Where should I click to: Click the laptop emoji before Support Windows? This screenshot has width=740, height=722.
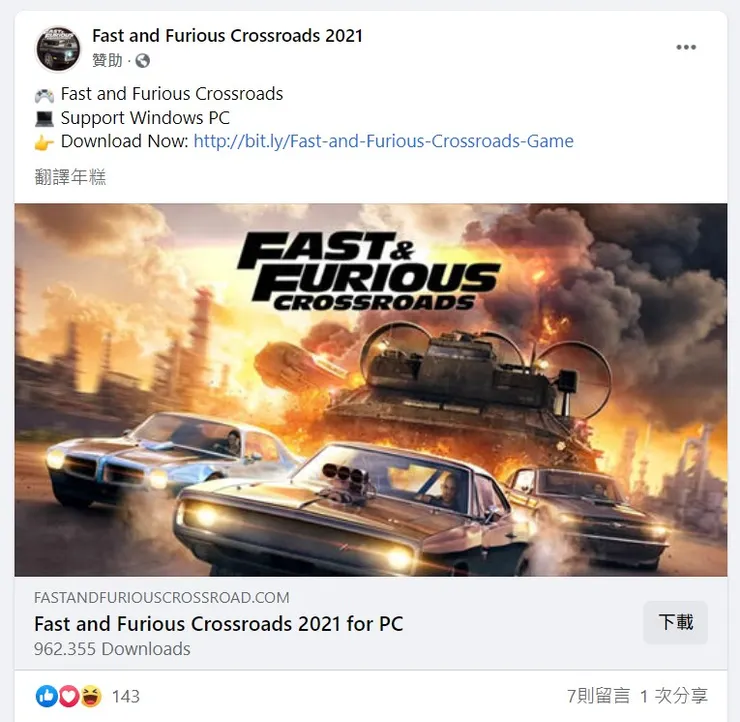coord(44,118)
